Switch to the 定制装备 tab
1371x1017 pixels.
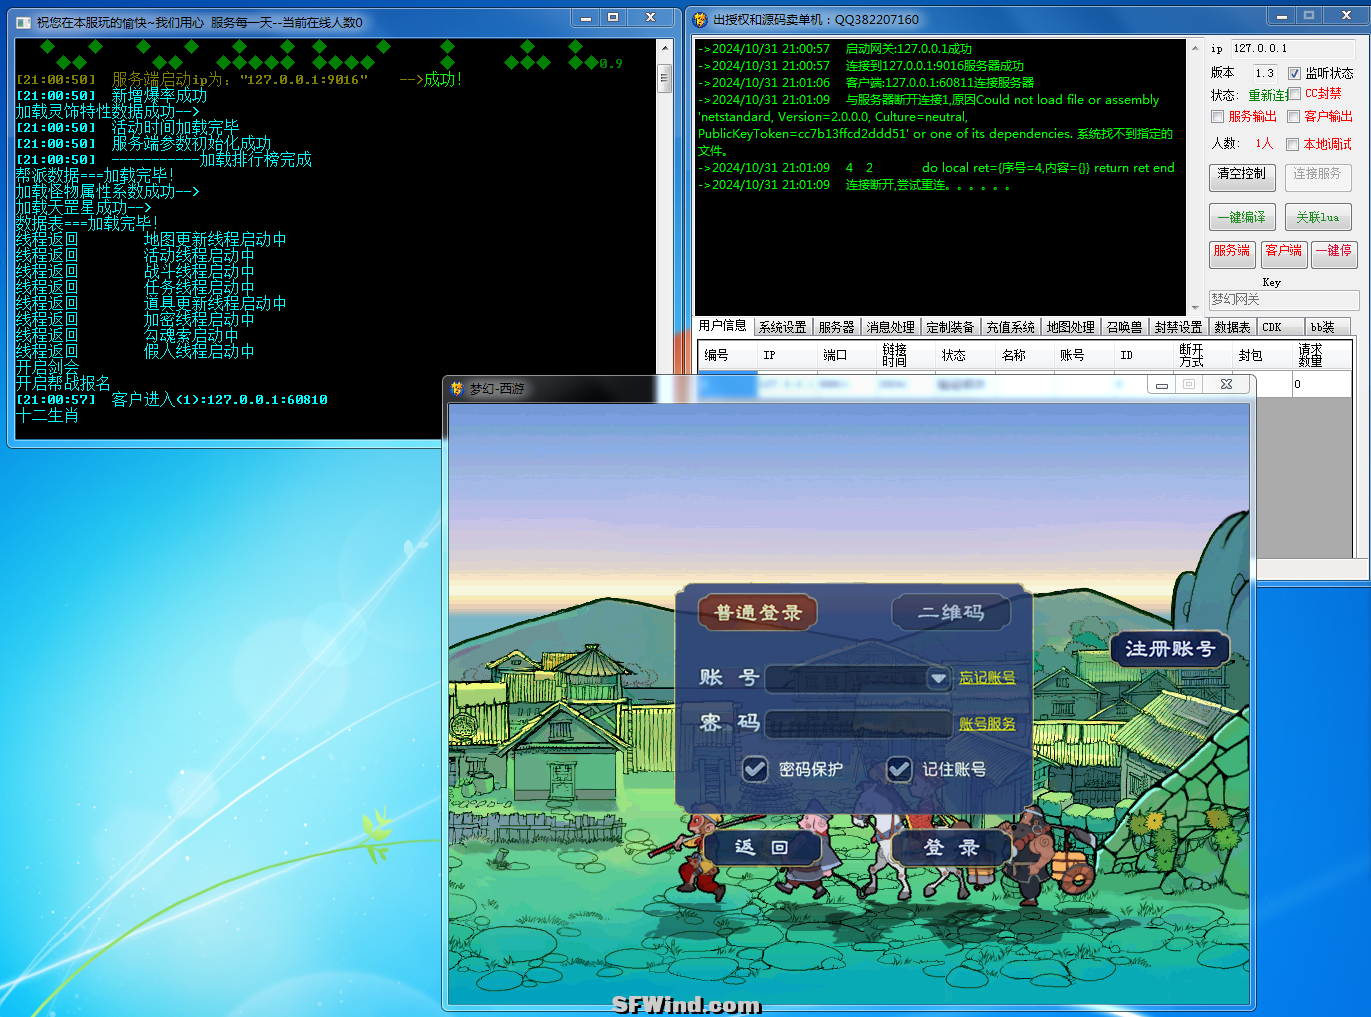pos(950,327)
